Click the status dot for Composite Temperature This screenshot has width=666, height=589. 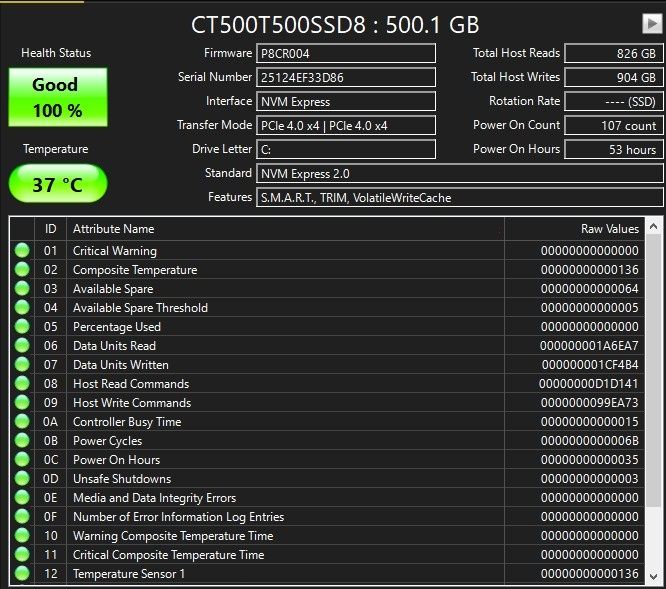pos(22,270)
